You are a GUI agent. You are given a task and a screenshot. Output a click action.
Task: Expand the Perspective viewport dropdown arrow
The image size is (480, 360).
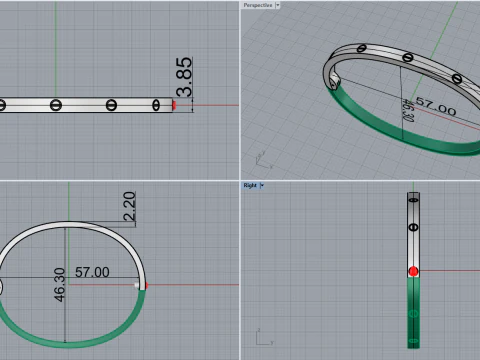click(278, 5)
